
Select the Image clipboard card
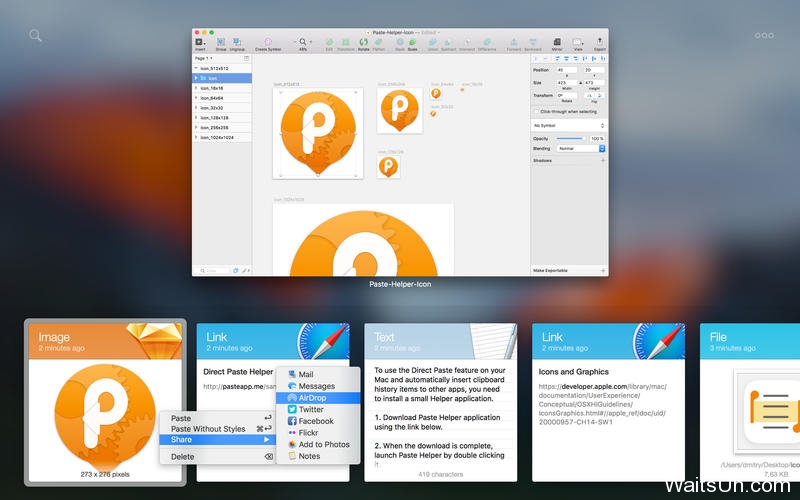105,403
